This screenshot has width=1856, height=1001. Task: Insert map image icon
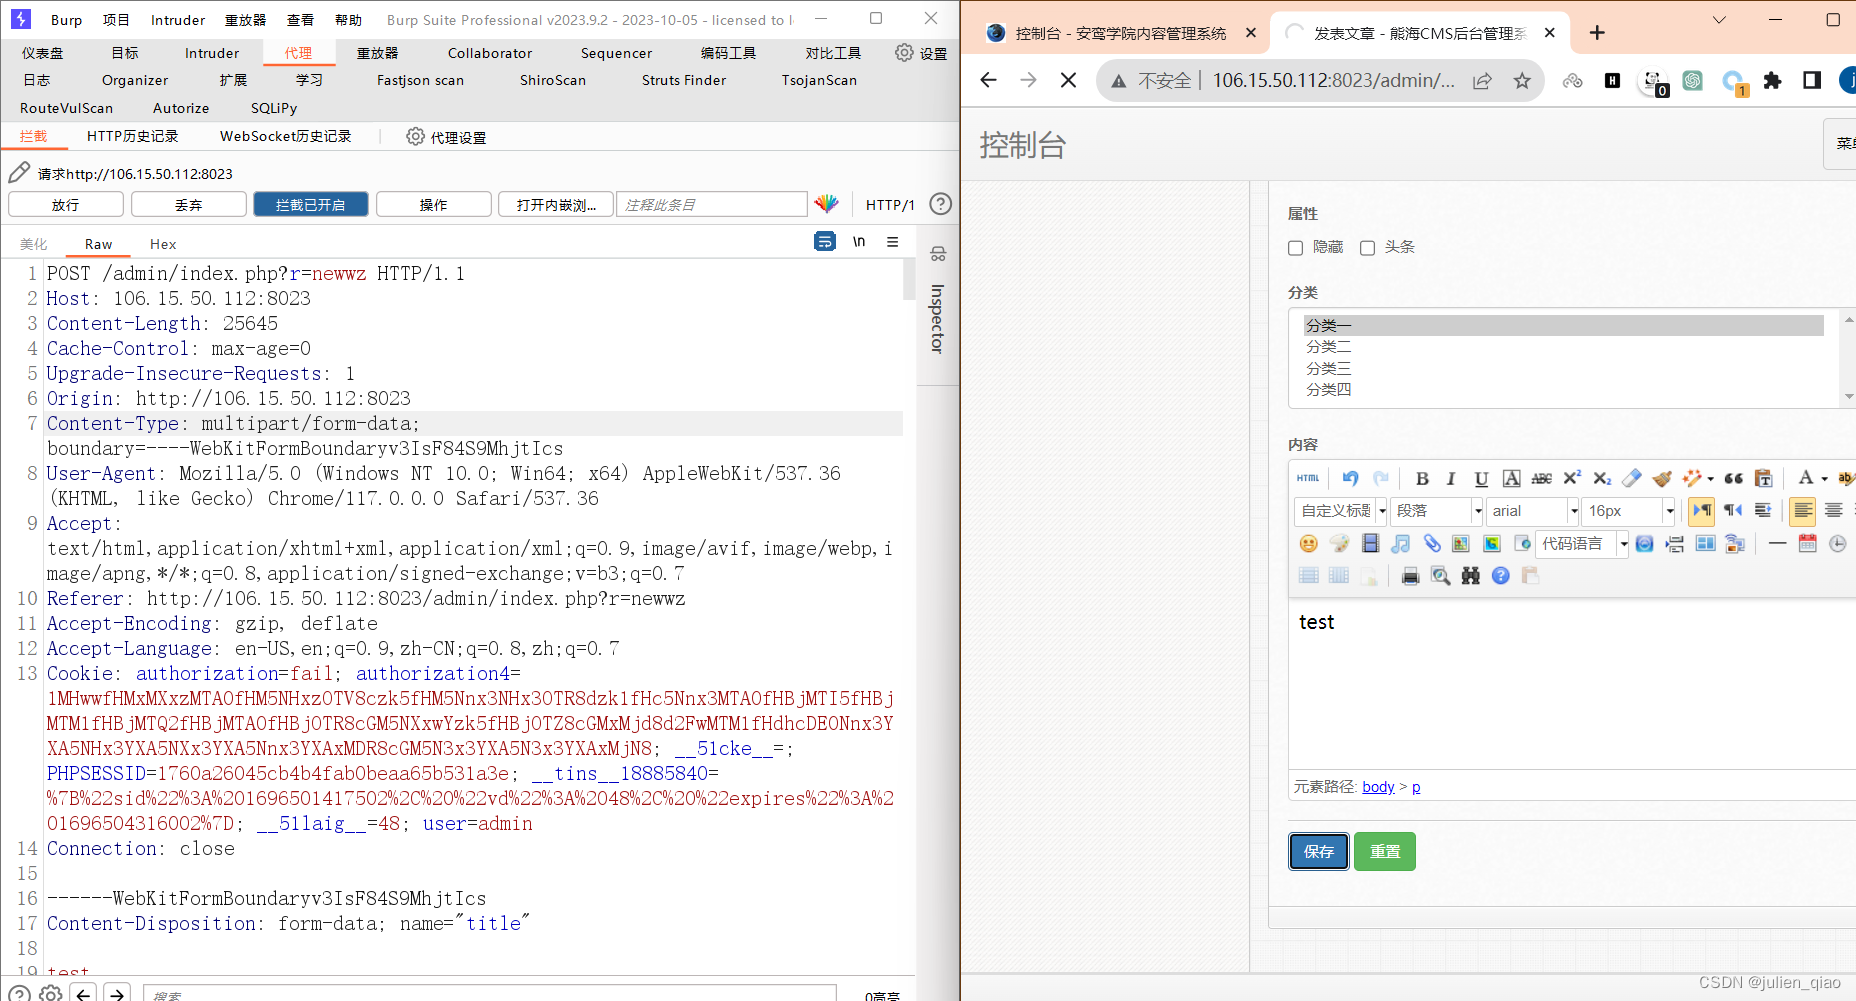[1461, 543]
